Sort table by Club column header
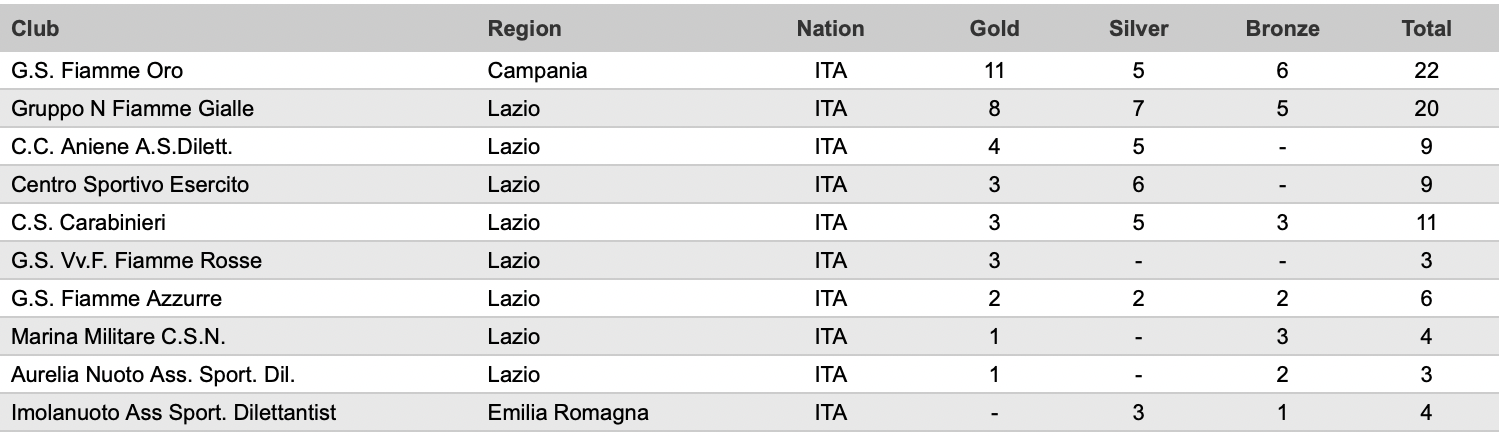This screenshot has height=436, width=1500. click(x=28, y=29)
